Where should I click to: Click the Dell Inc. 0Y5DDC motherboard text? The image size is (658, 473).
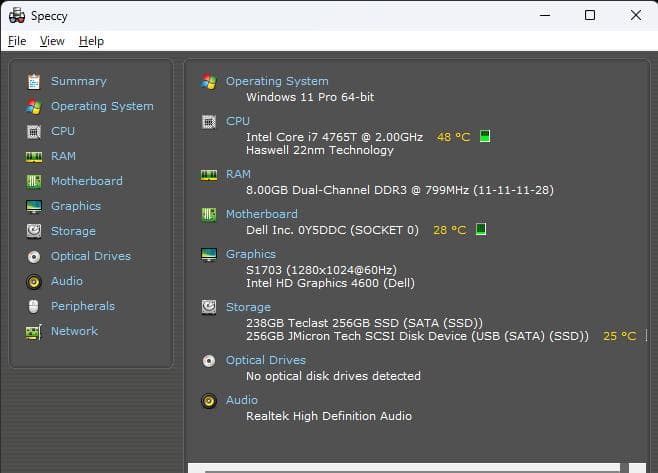332,230
